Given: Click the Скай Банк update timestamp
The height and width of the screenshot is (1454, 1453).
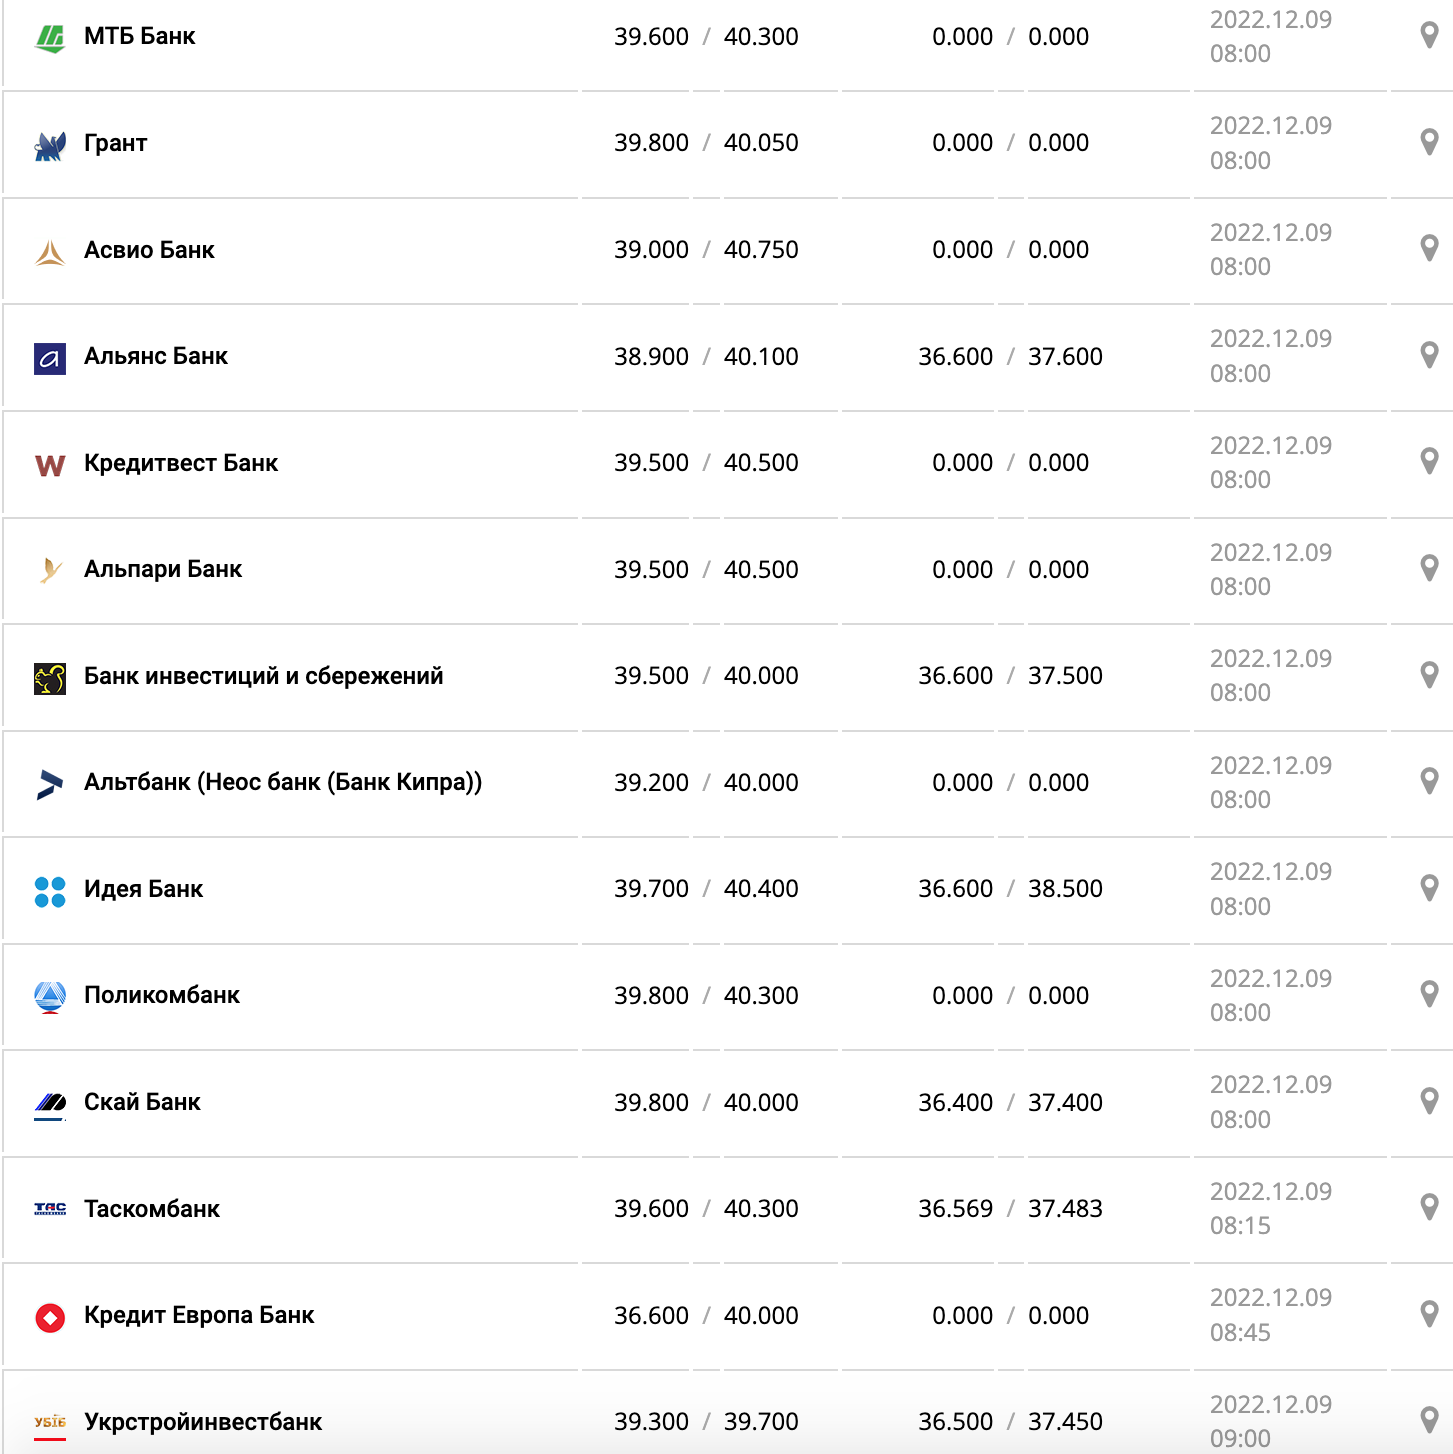Looking at the screenshot, I should 1270,1102.
